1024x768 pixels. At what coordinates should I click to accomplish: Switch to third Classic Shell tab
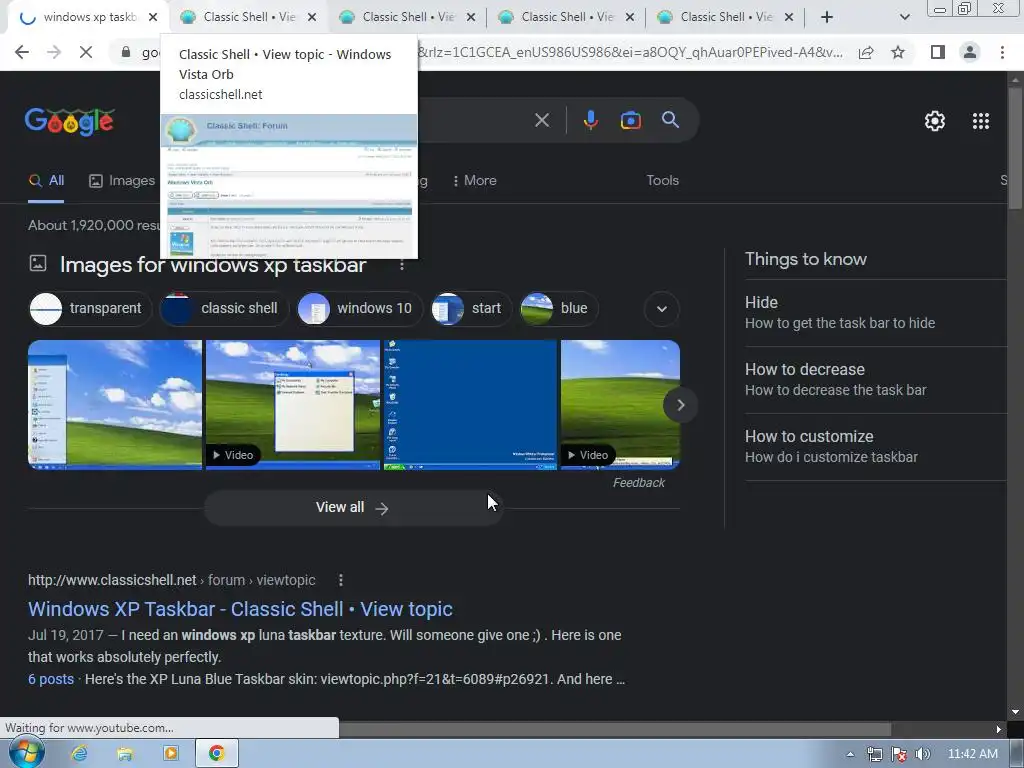tap(566, 17)
